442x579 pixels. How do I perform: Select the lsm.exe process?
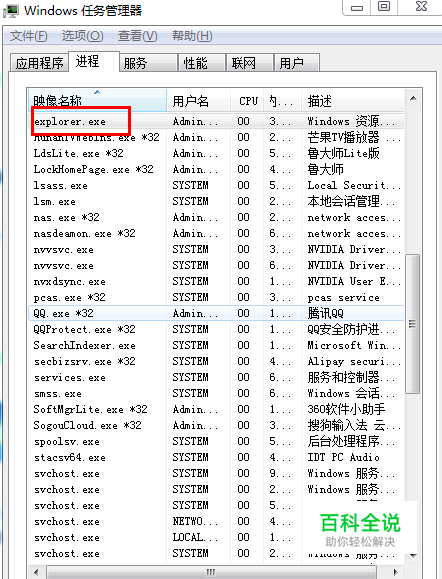pos(216,201)
